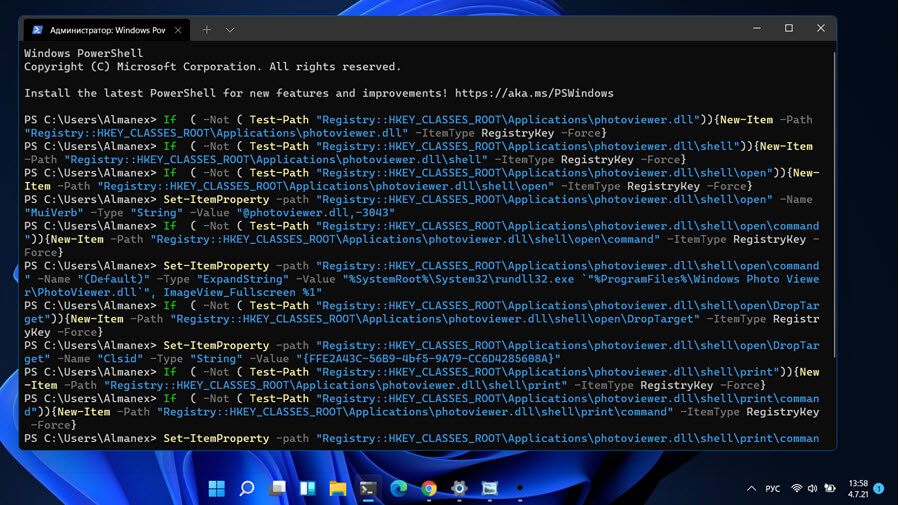
Task: Open the volume control in the tray
Action: [812, 489]
